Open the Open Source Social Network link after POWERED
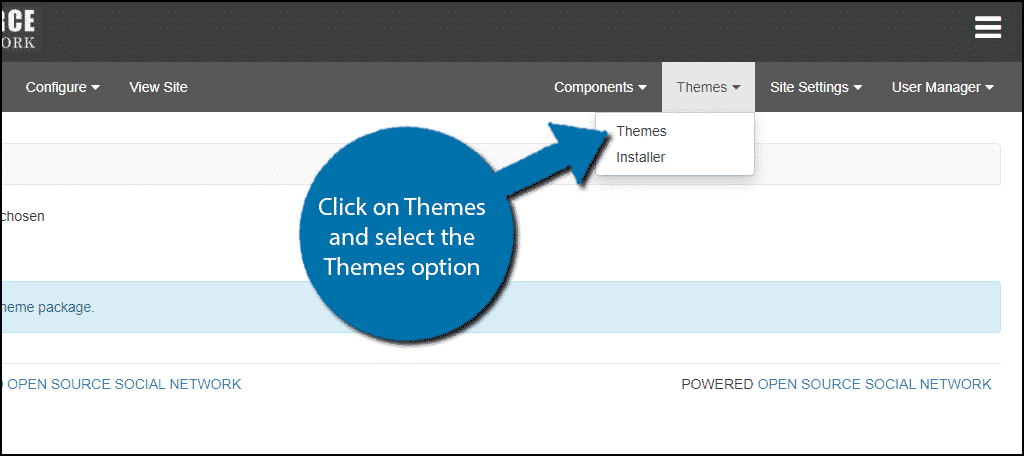1024x456 pixels. pos(874,384)
